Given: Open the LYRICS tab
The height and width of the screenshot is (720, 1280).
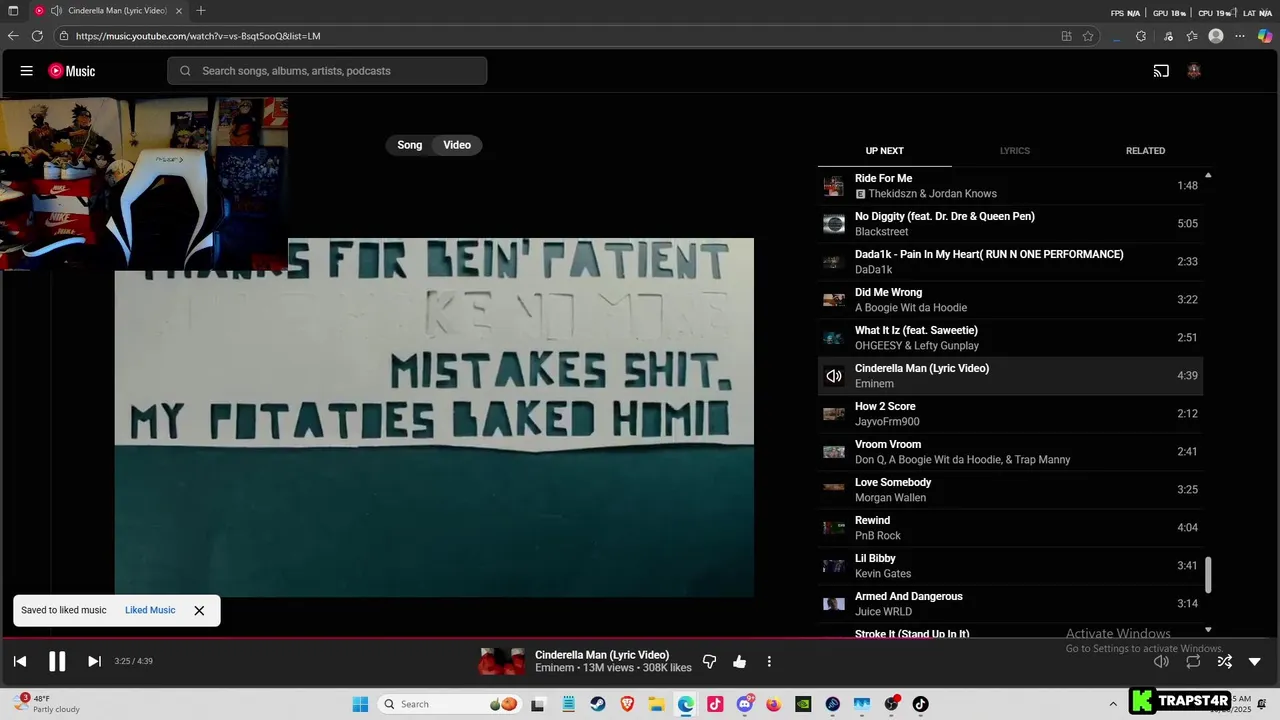Looking at the screenshot, I should tap(1014, 151).
